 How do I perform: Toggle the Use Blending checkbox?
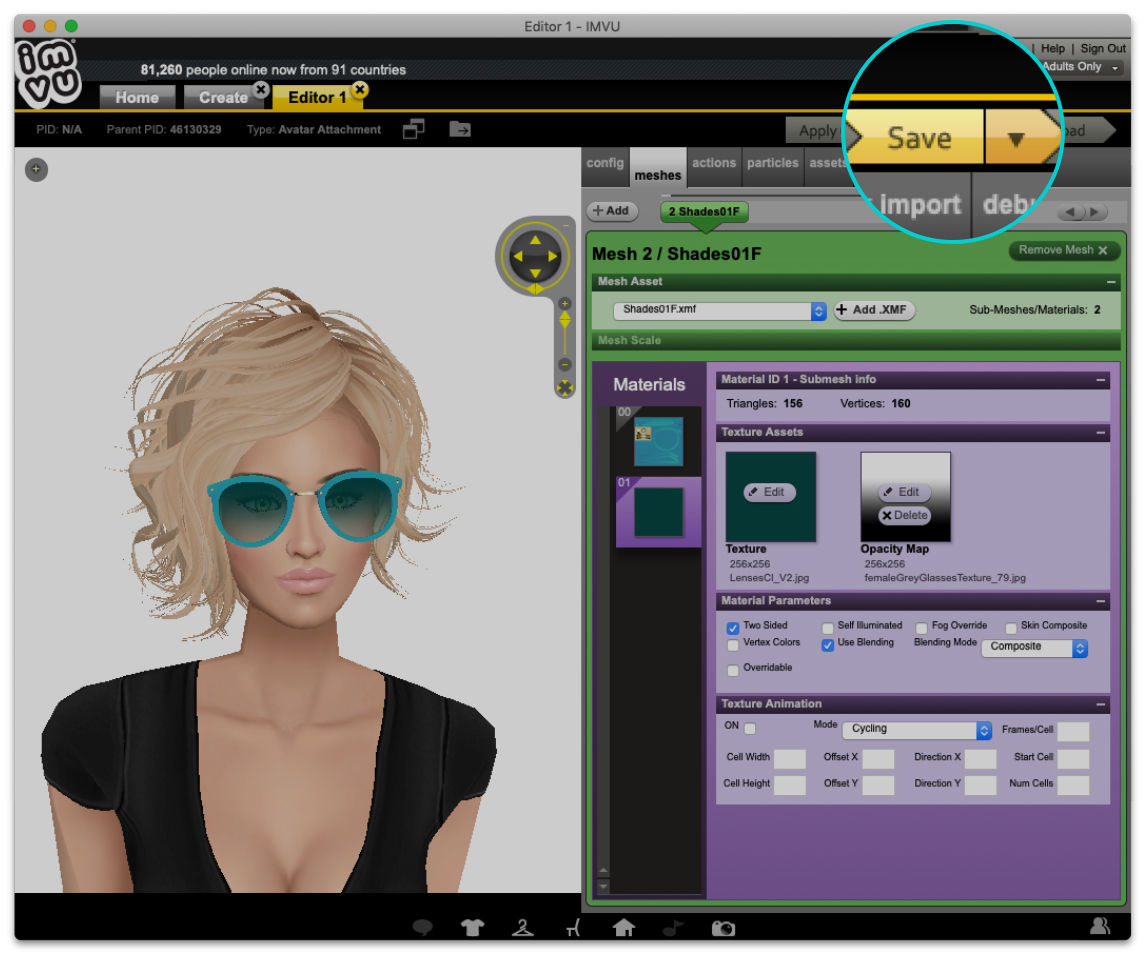[827, 644]
